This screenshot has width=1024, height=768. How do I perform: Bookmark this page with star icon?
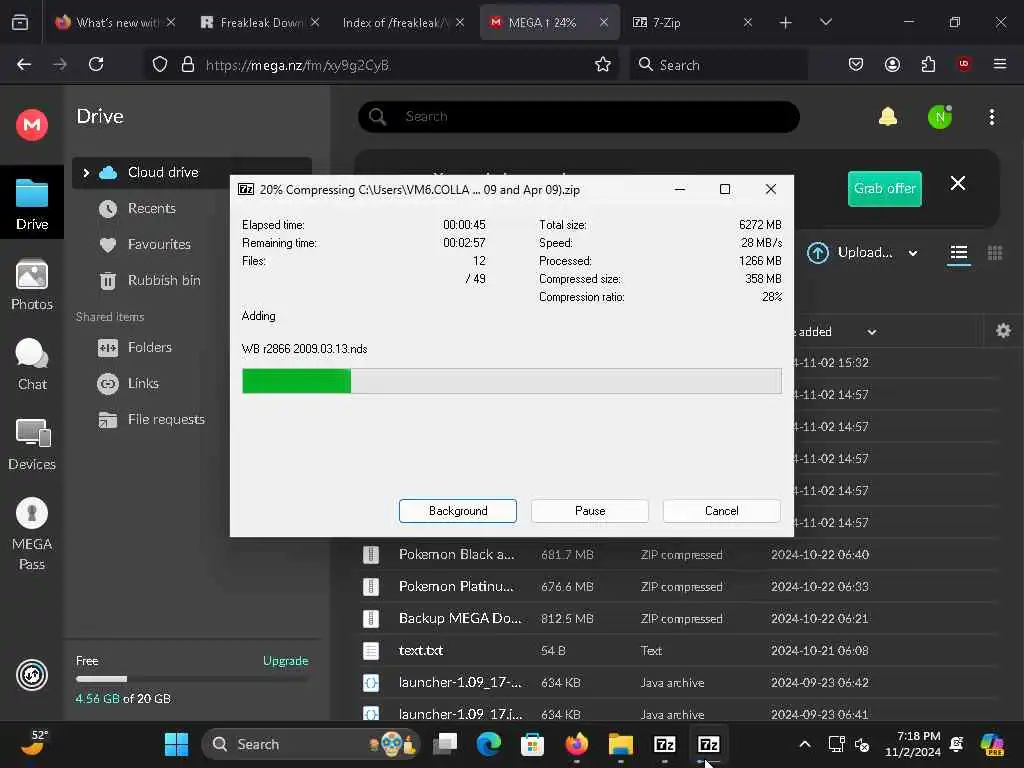603,64
